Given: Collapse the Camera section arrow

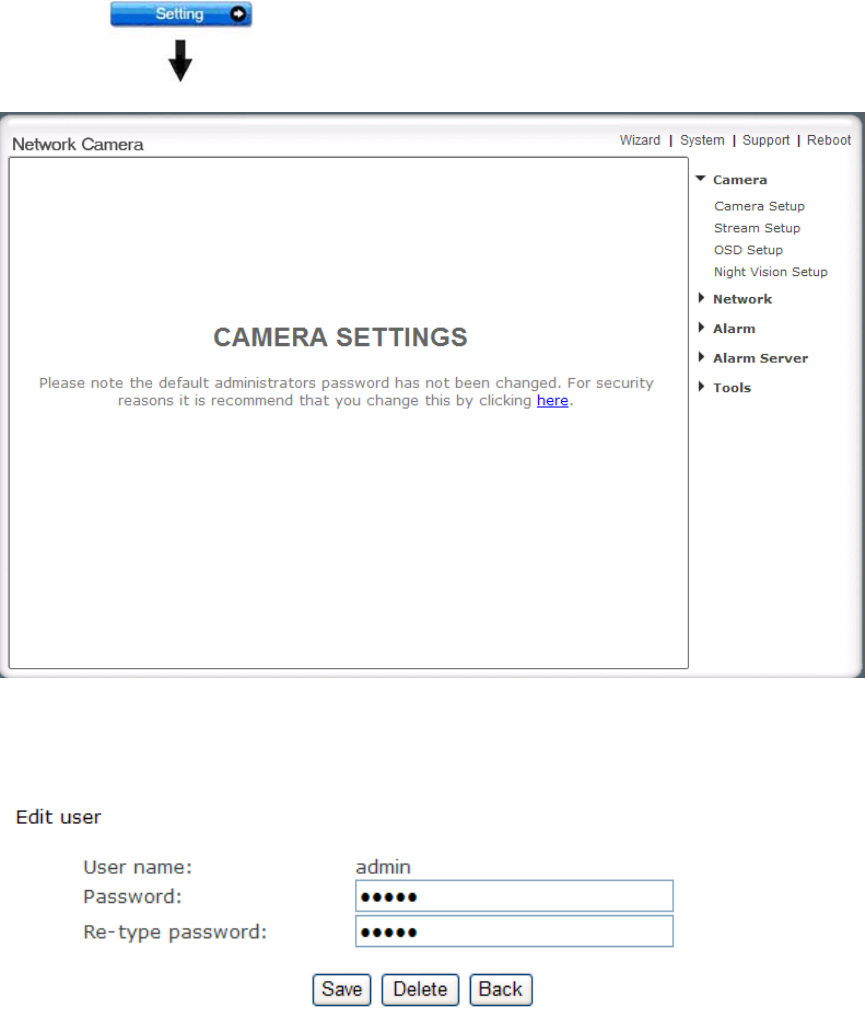Looking at the screenshot, I should tap(701, 180).
